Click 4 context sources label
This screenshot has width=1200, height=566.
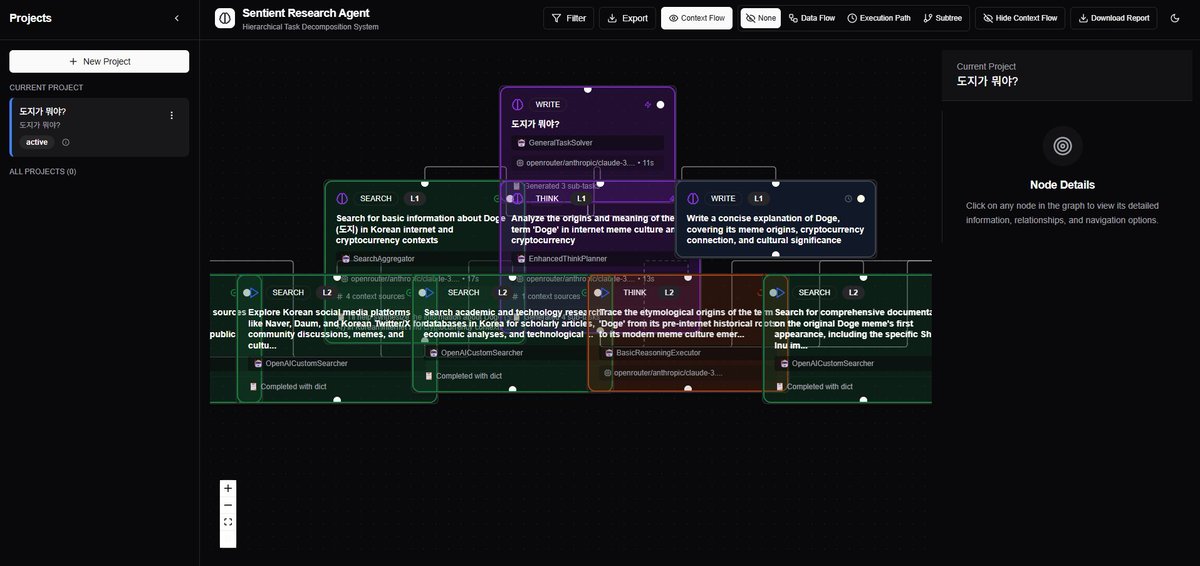click(x=375, y=296)
